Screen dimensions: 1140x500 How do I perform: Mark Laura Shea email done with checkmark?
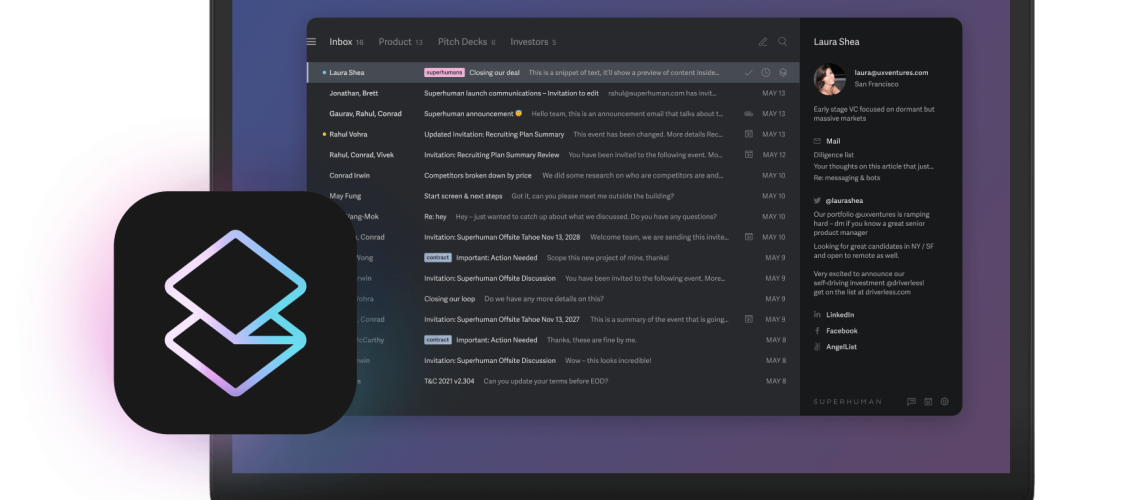coord(748,73)
